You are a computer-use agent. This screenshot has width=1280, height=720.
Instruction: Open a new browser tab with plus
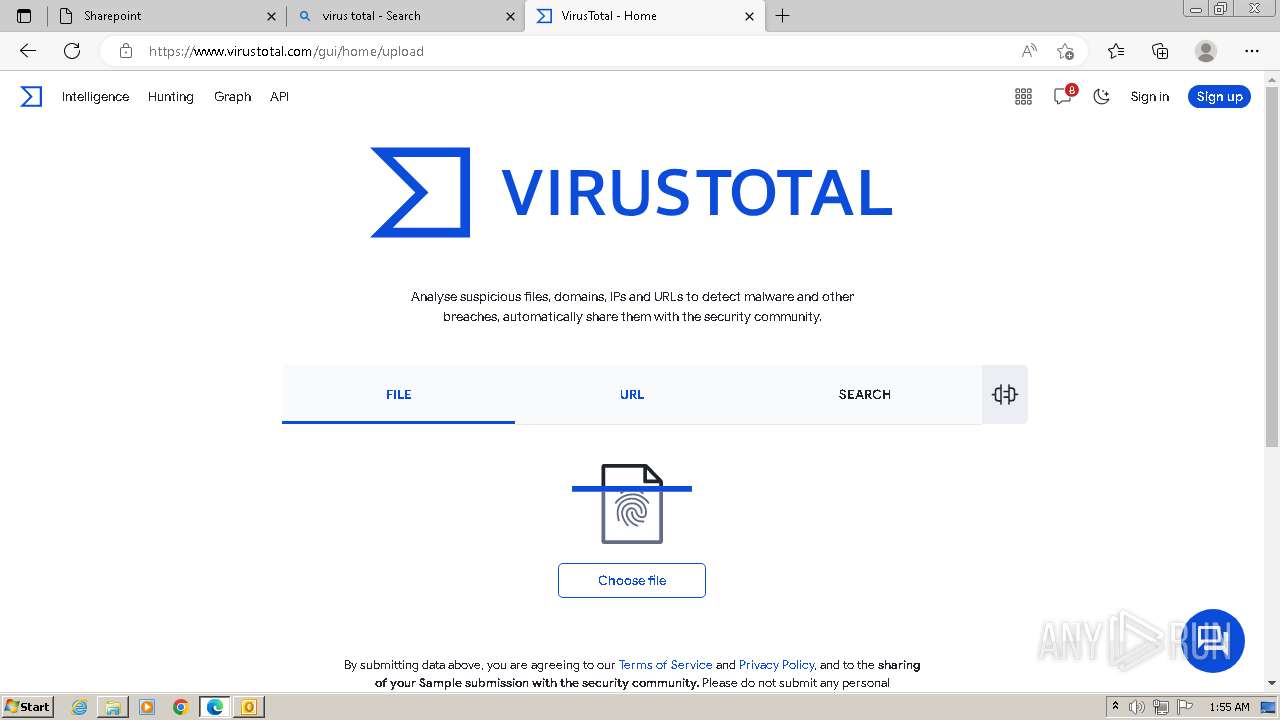[x=783, y=16]
